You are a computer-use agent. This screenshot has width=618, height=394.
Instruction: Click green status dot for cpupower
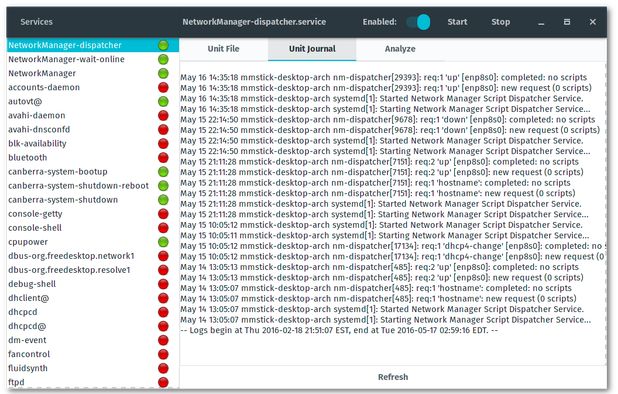coord(163,242)
